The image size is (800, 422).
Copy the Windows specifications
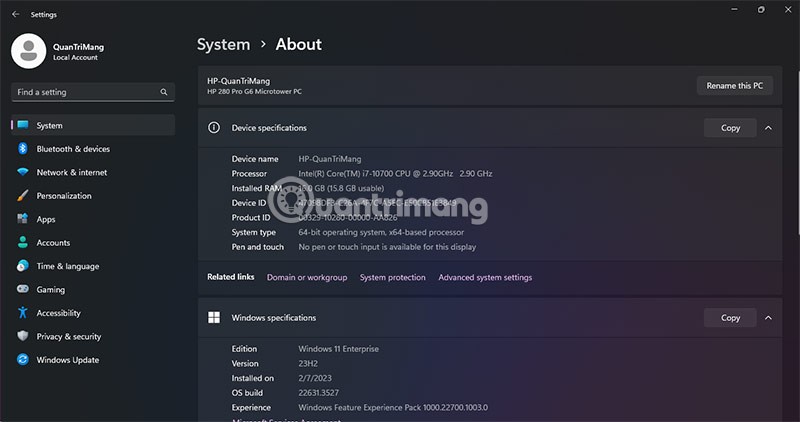[x=730, y=318]
